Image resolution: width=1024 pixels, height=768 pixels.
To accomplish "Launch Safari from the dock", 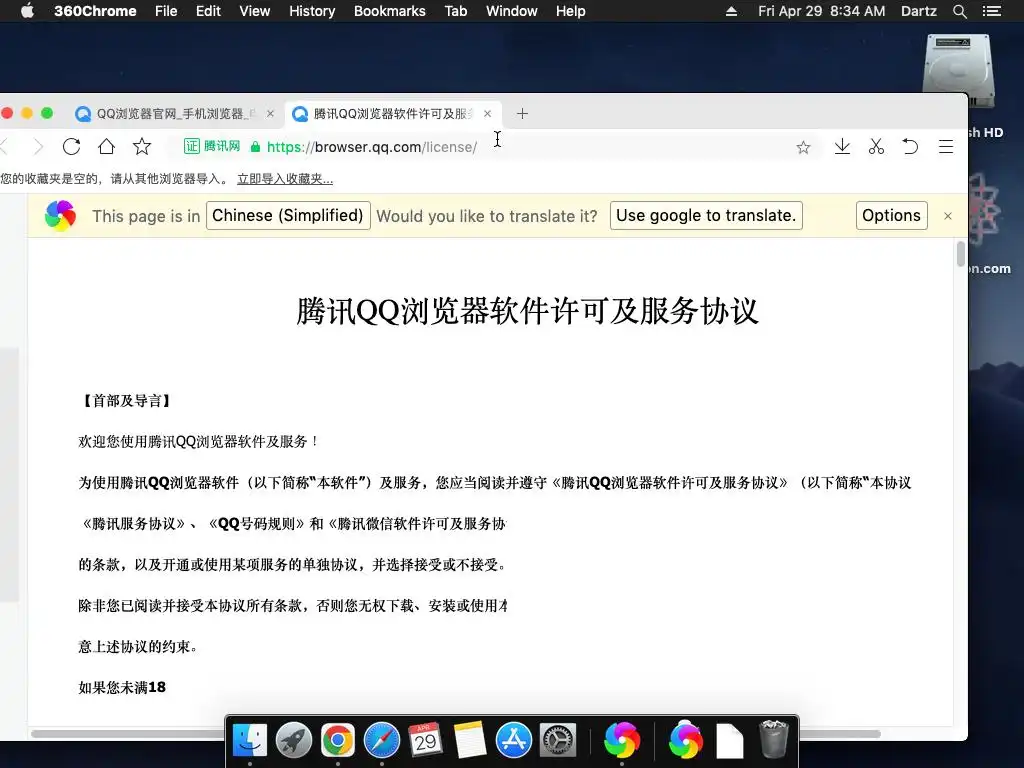I will (x=382, y=741).
